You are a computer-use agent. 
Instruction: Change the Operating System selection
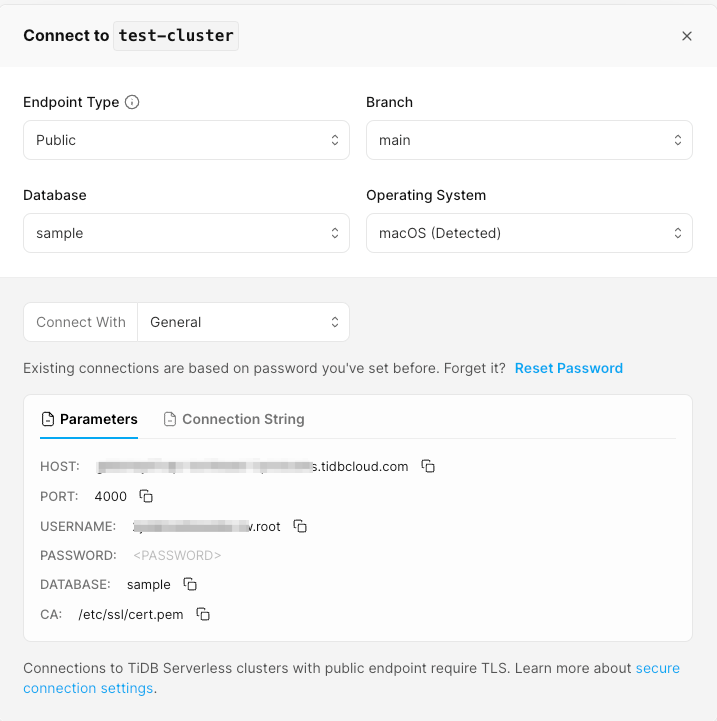(529, 233)
